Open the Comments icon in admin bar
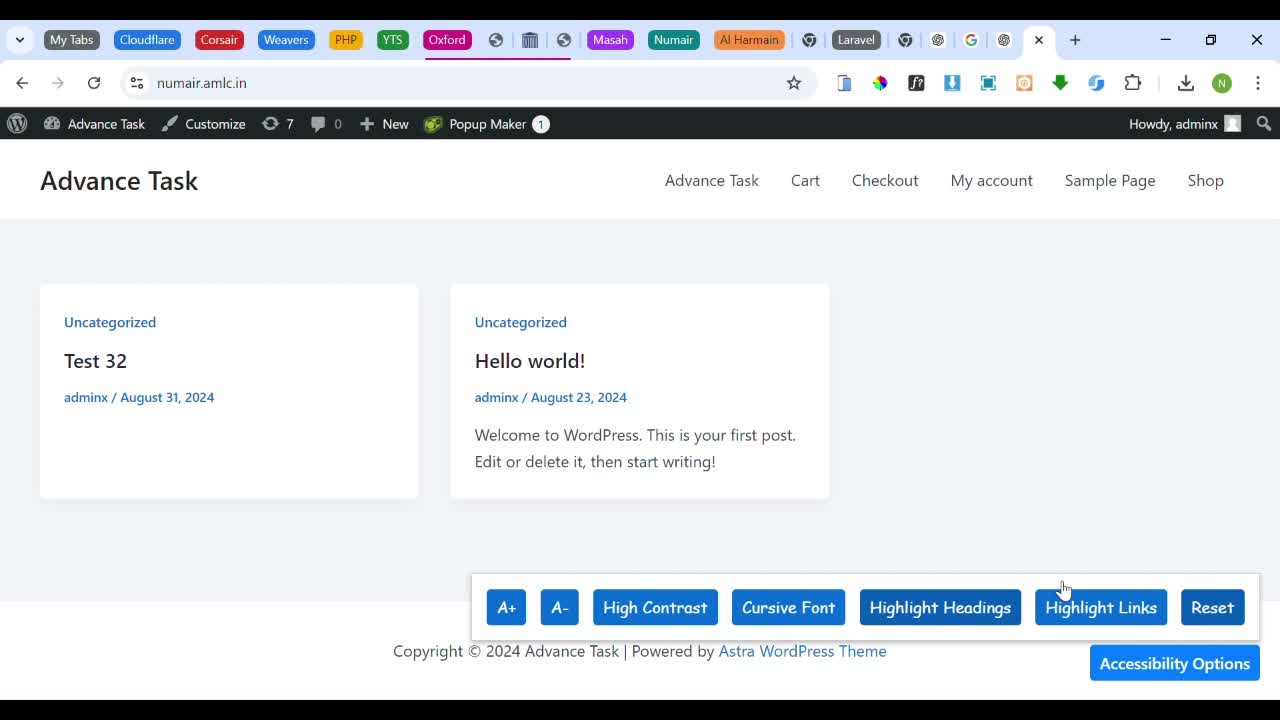This screenshot has width=1280, height=720. 326,124
